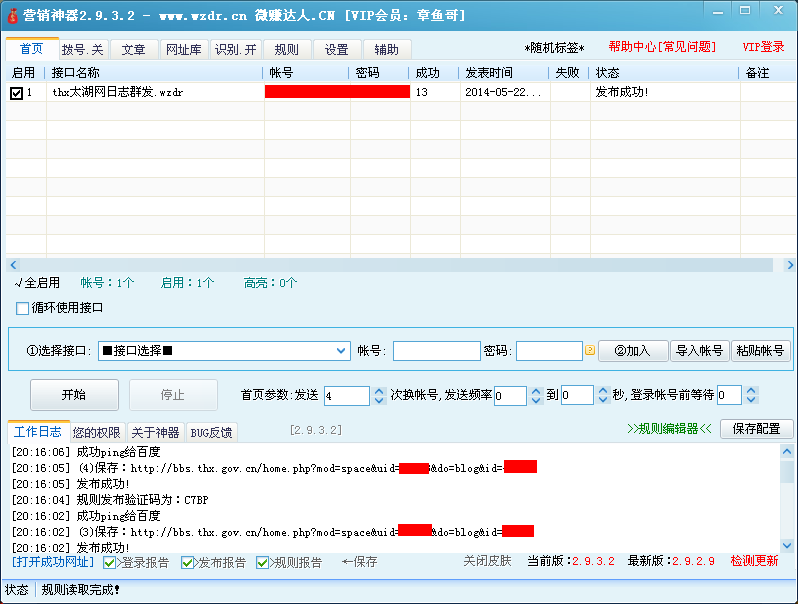Toggle the 全启用 select-all option

37,282
